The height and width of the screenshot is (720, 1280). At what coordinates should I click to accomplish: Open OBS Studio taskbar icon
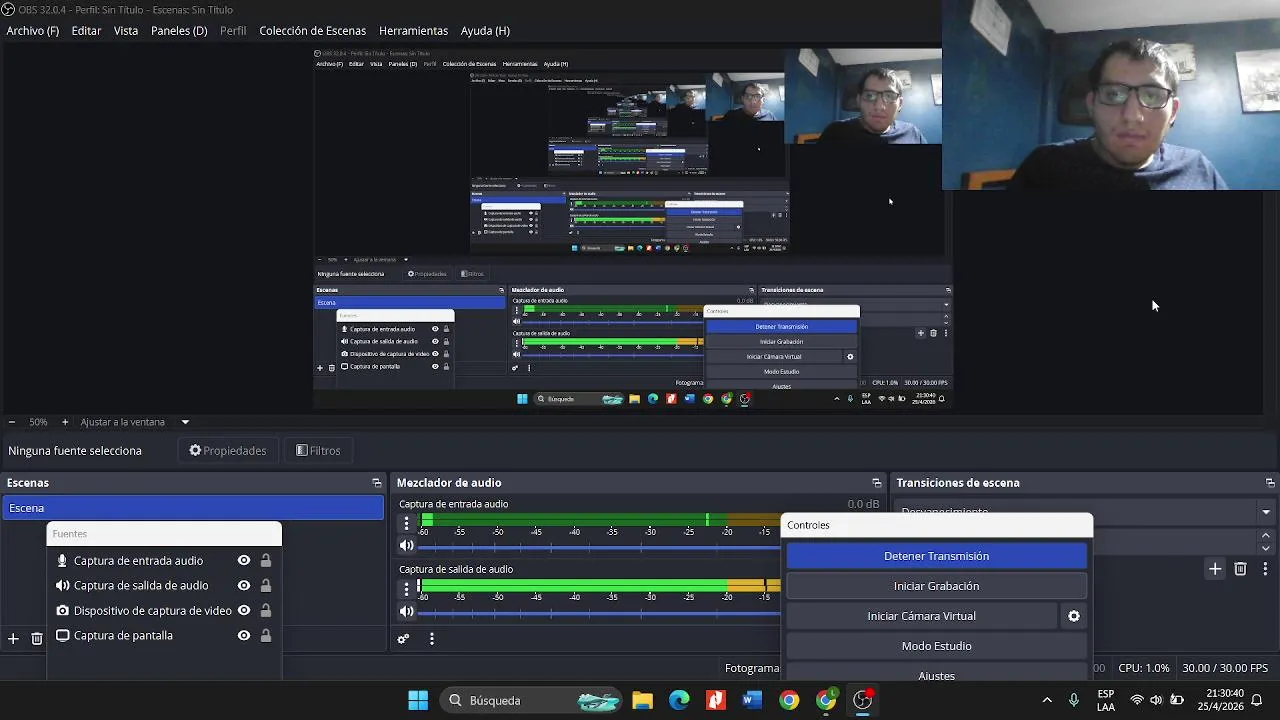(863, 701)
